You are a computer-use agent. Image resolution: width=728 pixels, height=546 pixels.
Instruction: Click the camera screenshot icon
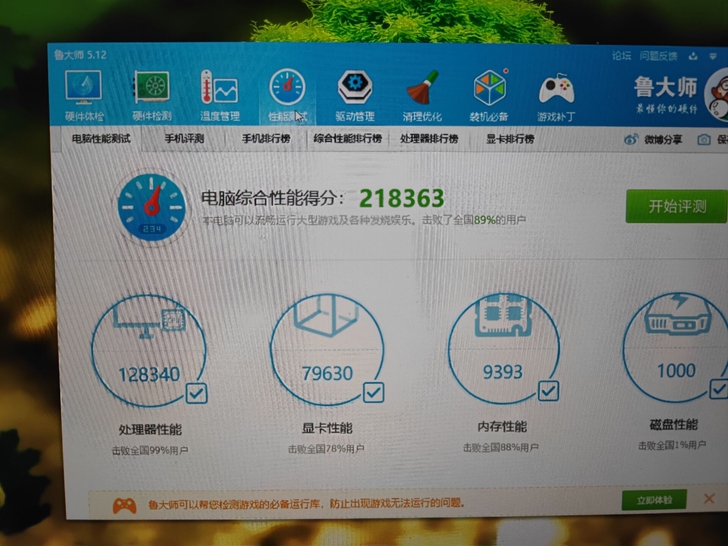(704, 139)
